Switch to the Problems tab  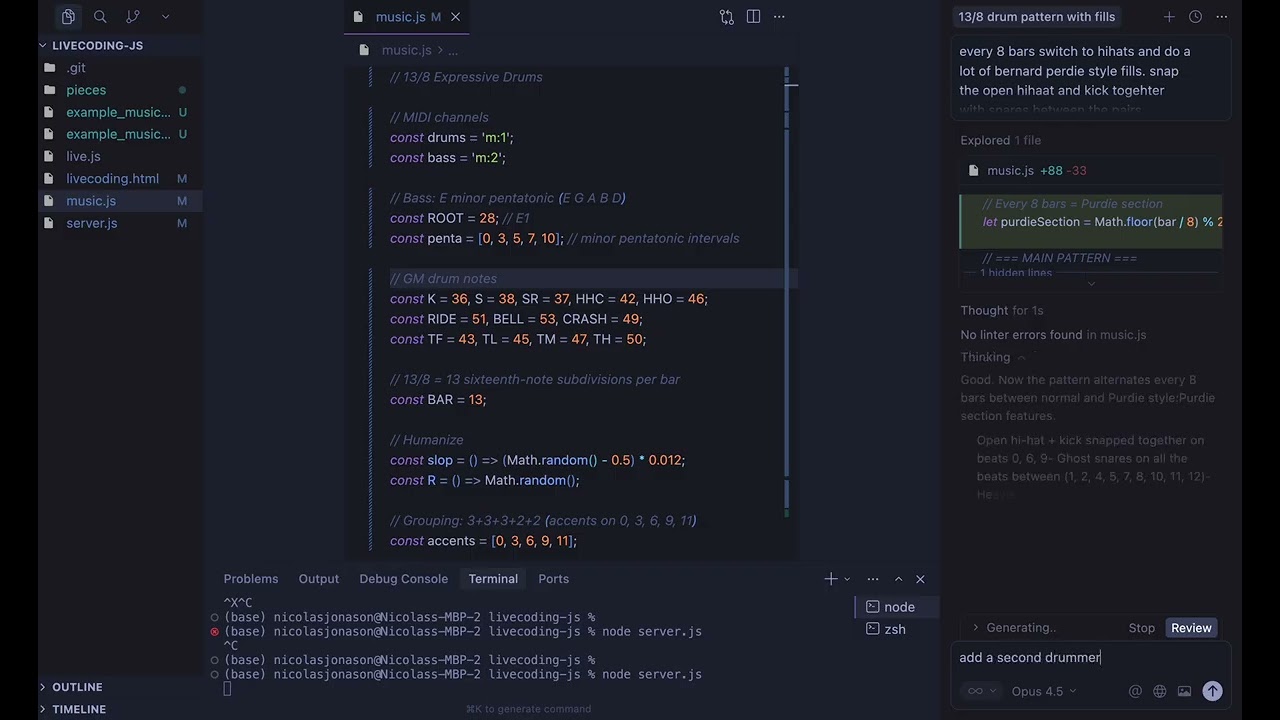pos(251,578)
